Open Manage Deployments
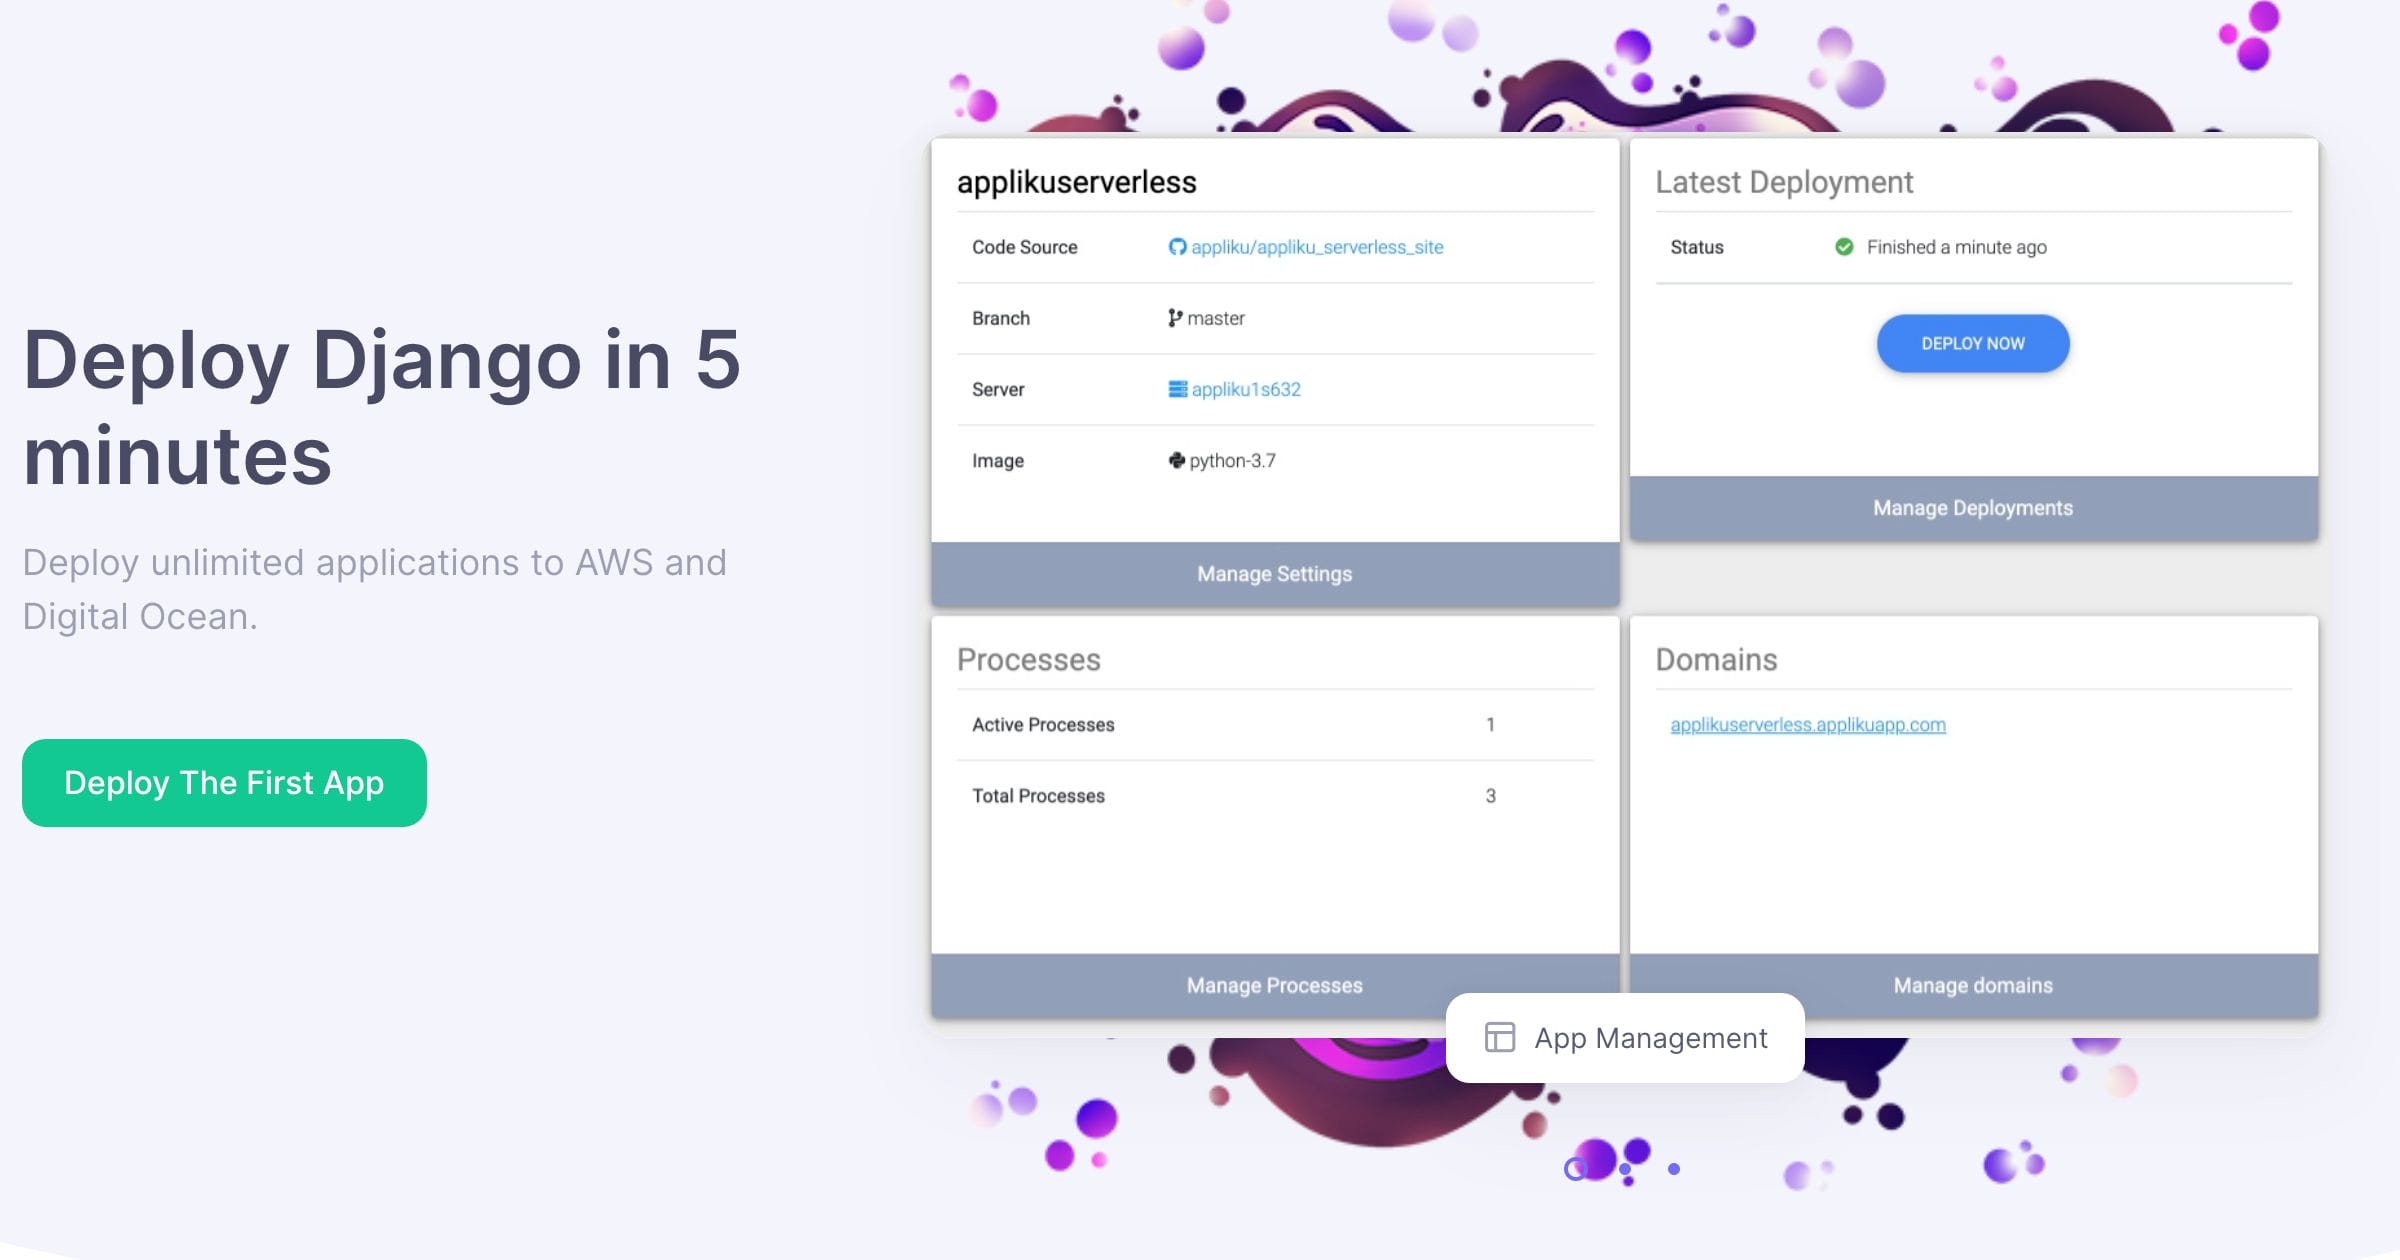 click(x=1971, y=507)
